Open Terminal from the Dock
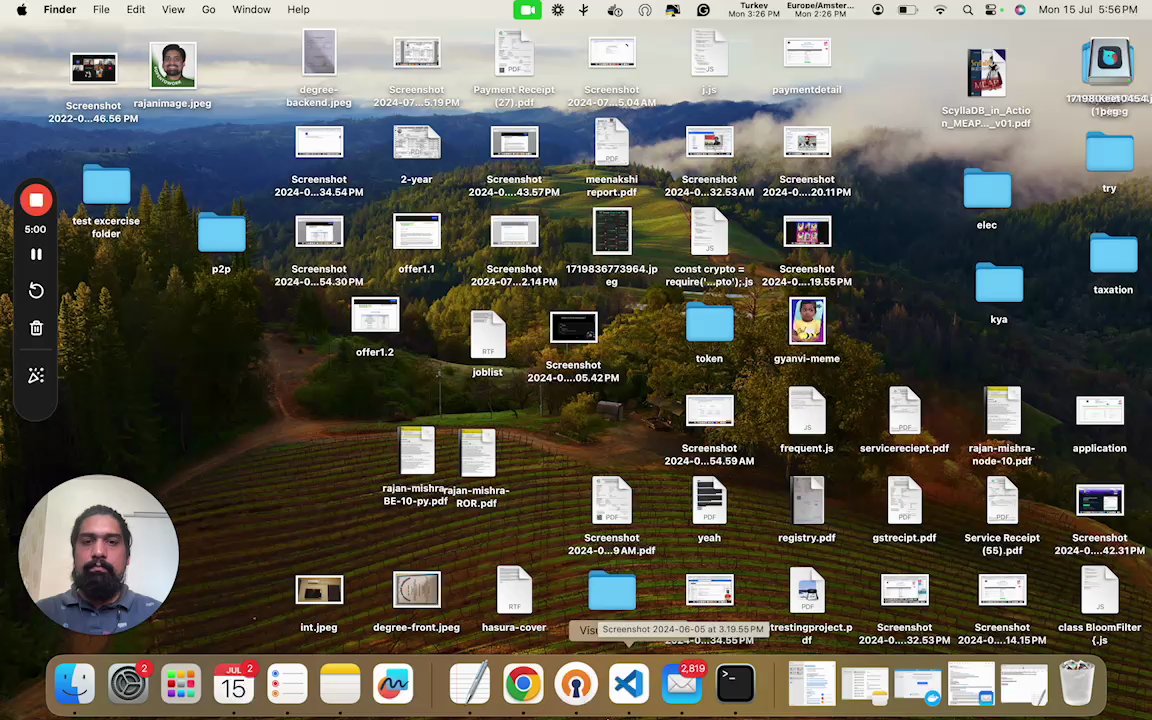This screenshot has width=1152, height=720. (x=735, y=685)
